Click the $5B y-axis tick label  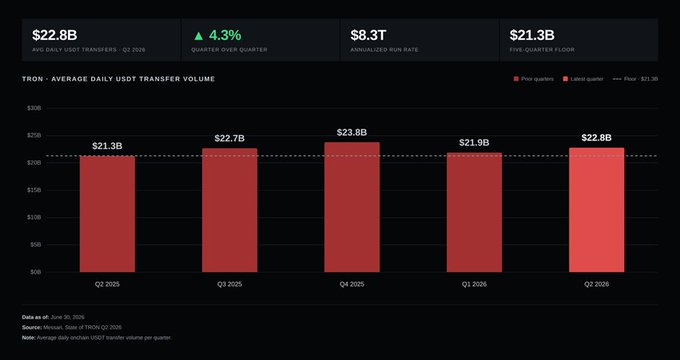35,245
